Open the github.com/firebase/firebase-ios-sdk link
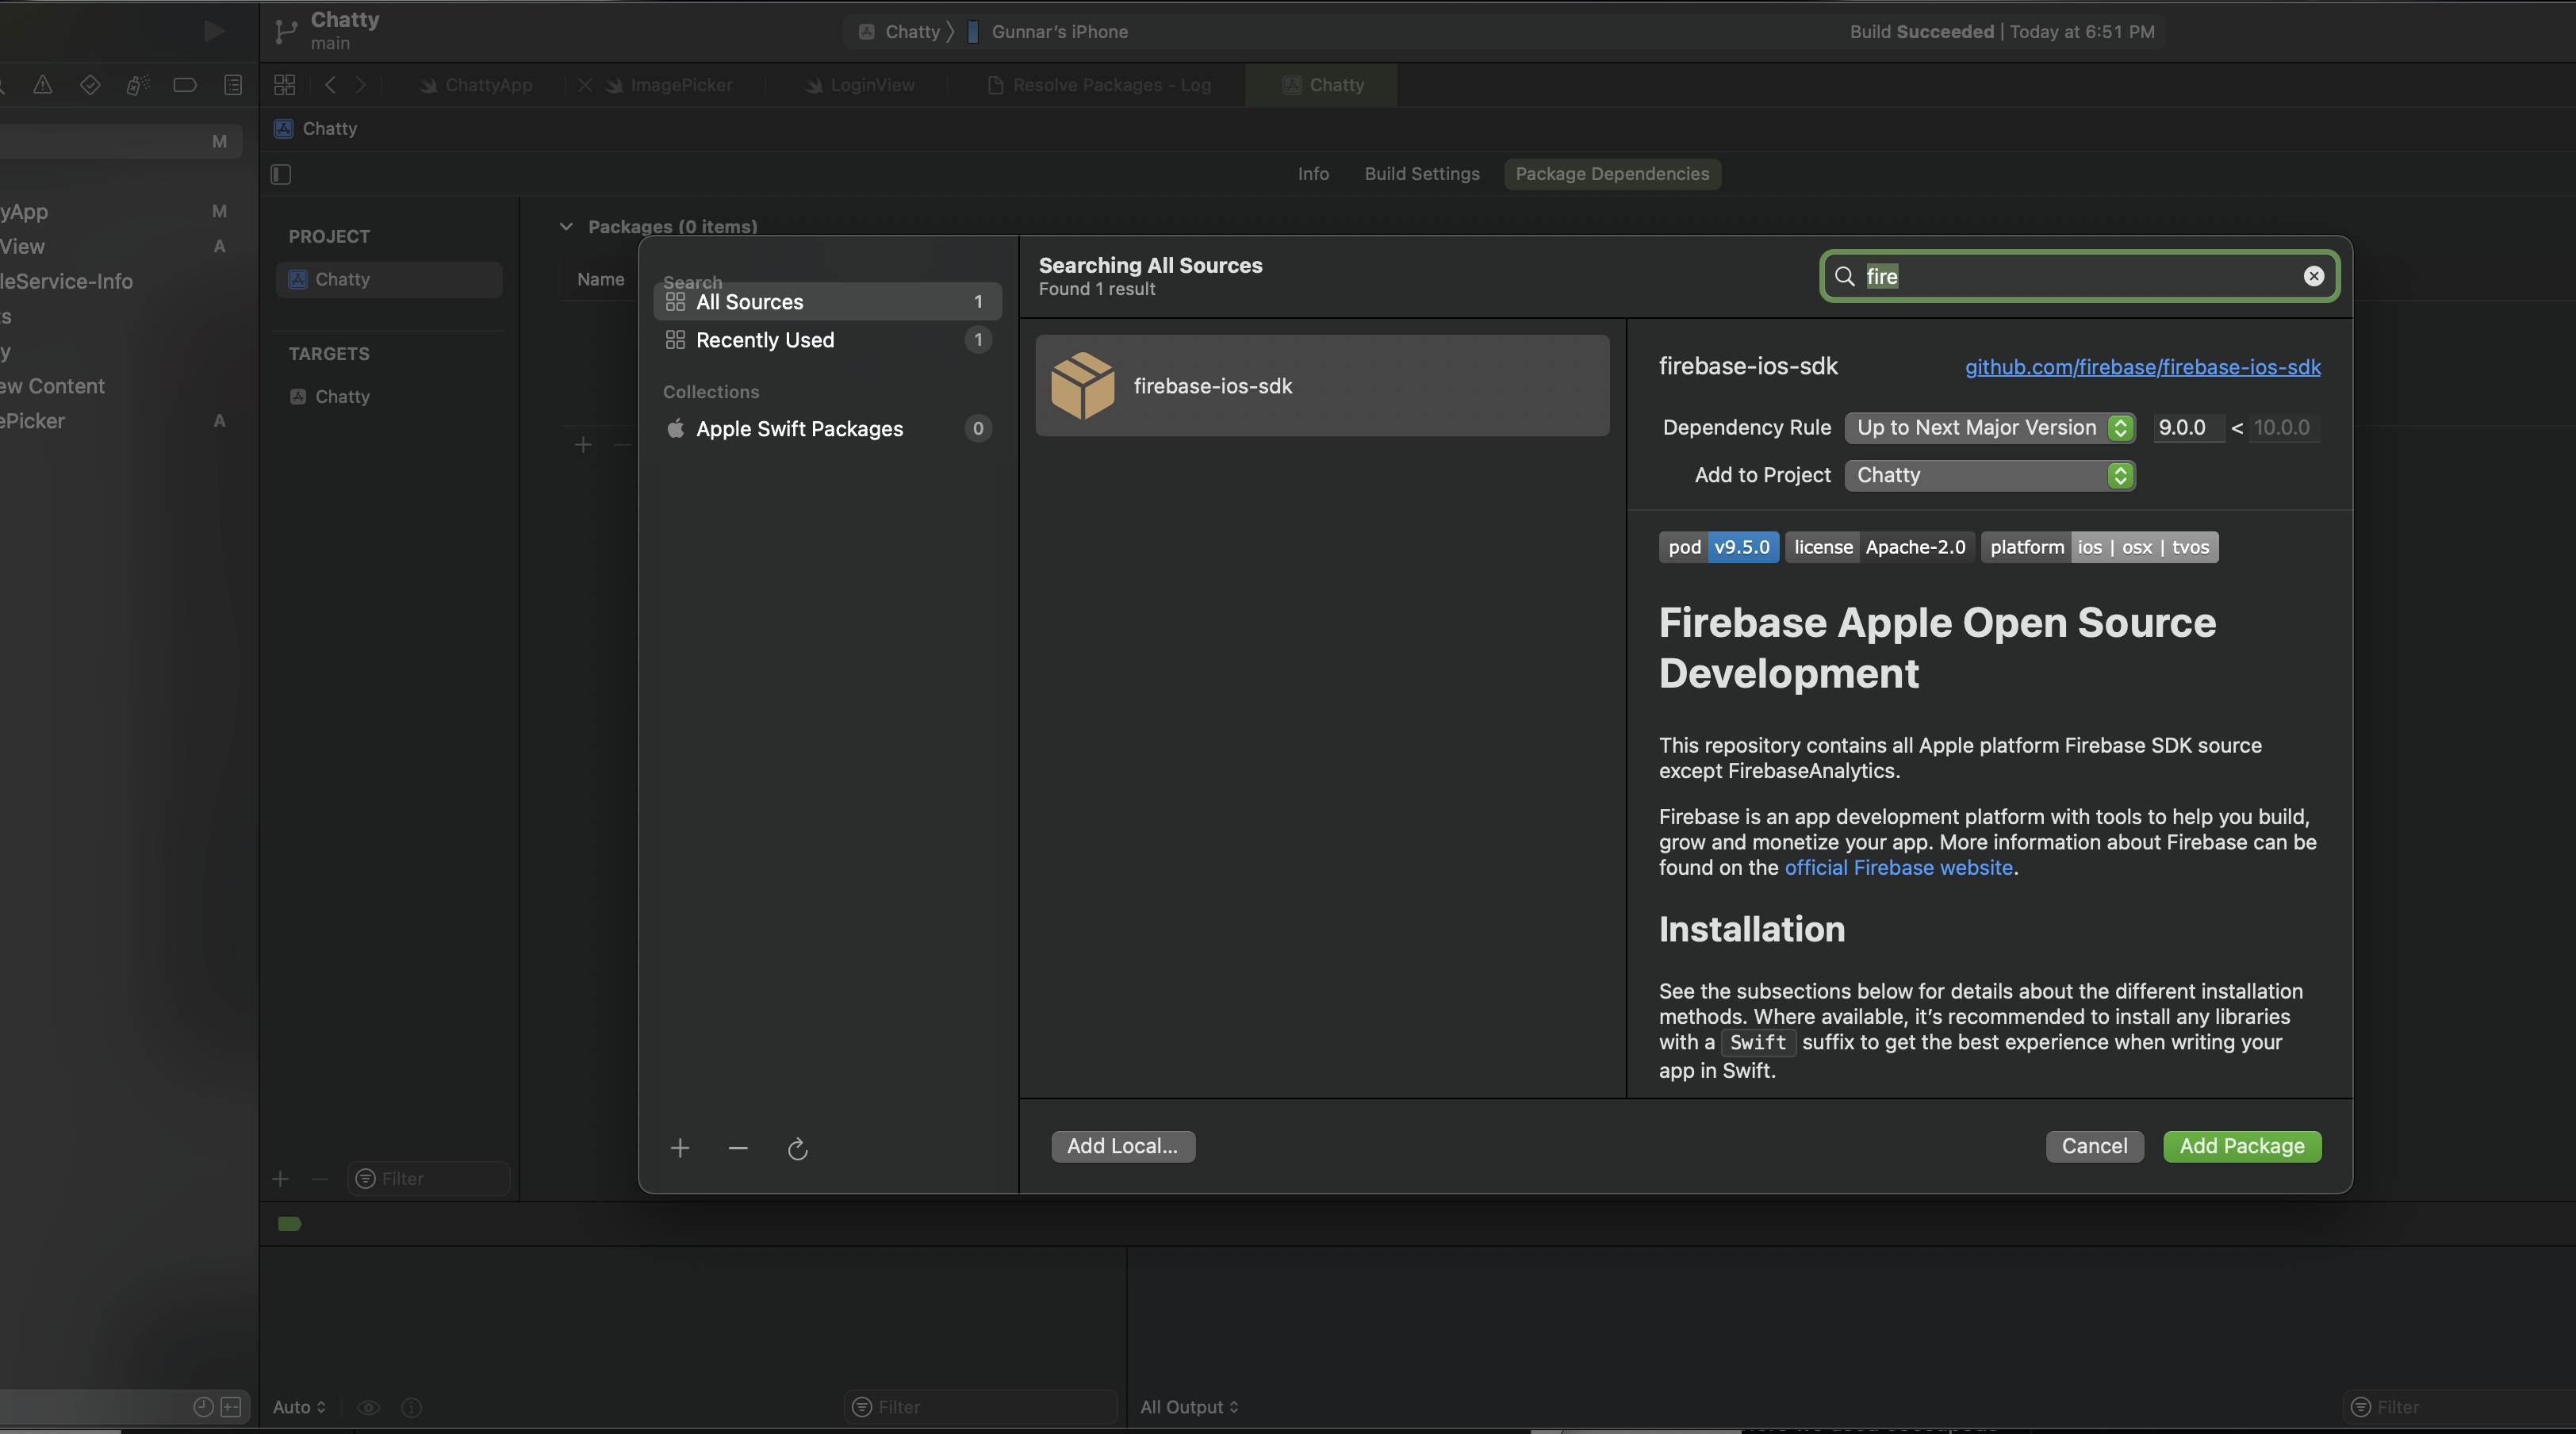Image resolution: width=2576 pixels, height=1434 pixels. 2143,367
